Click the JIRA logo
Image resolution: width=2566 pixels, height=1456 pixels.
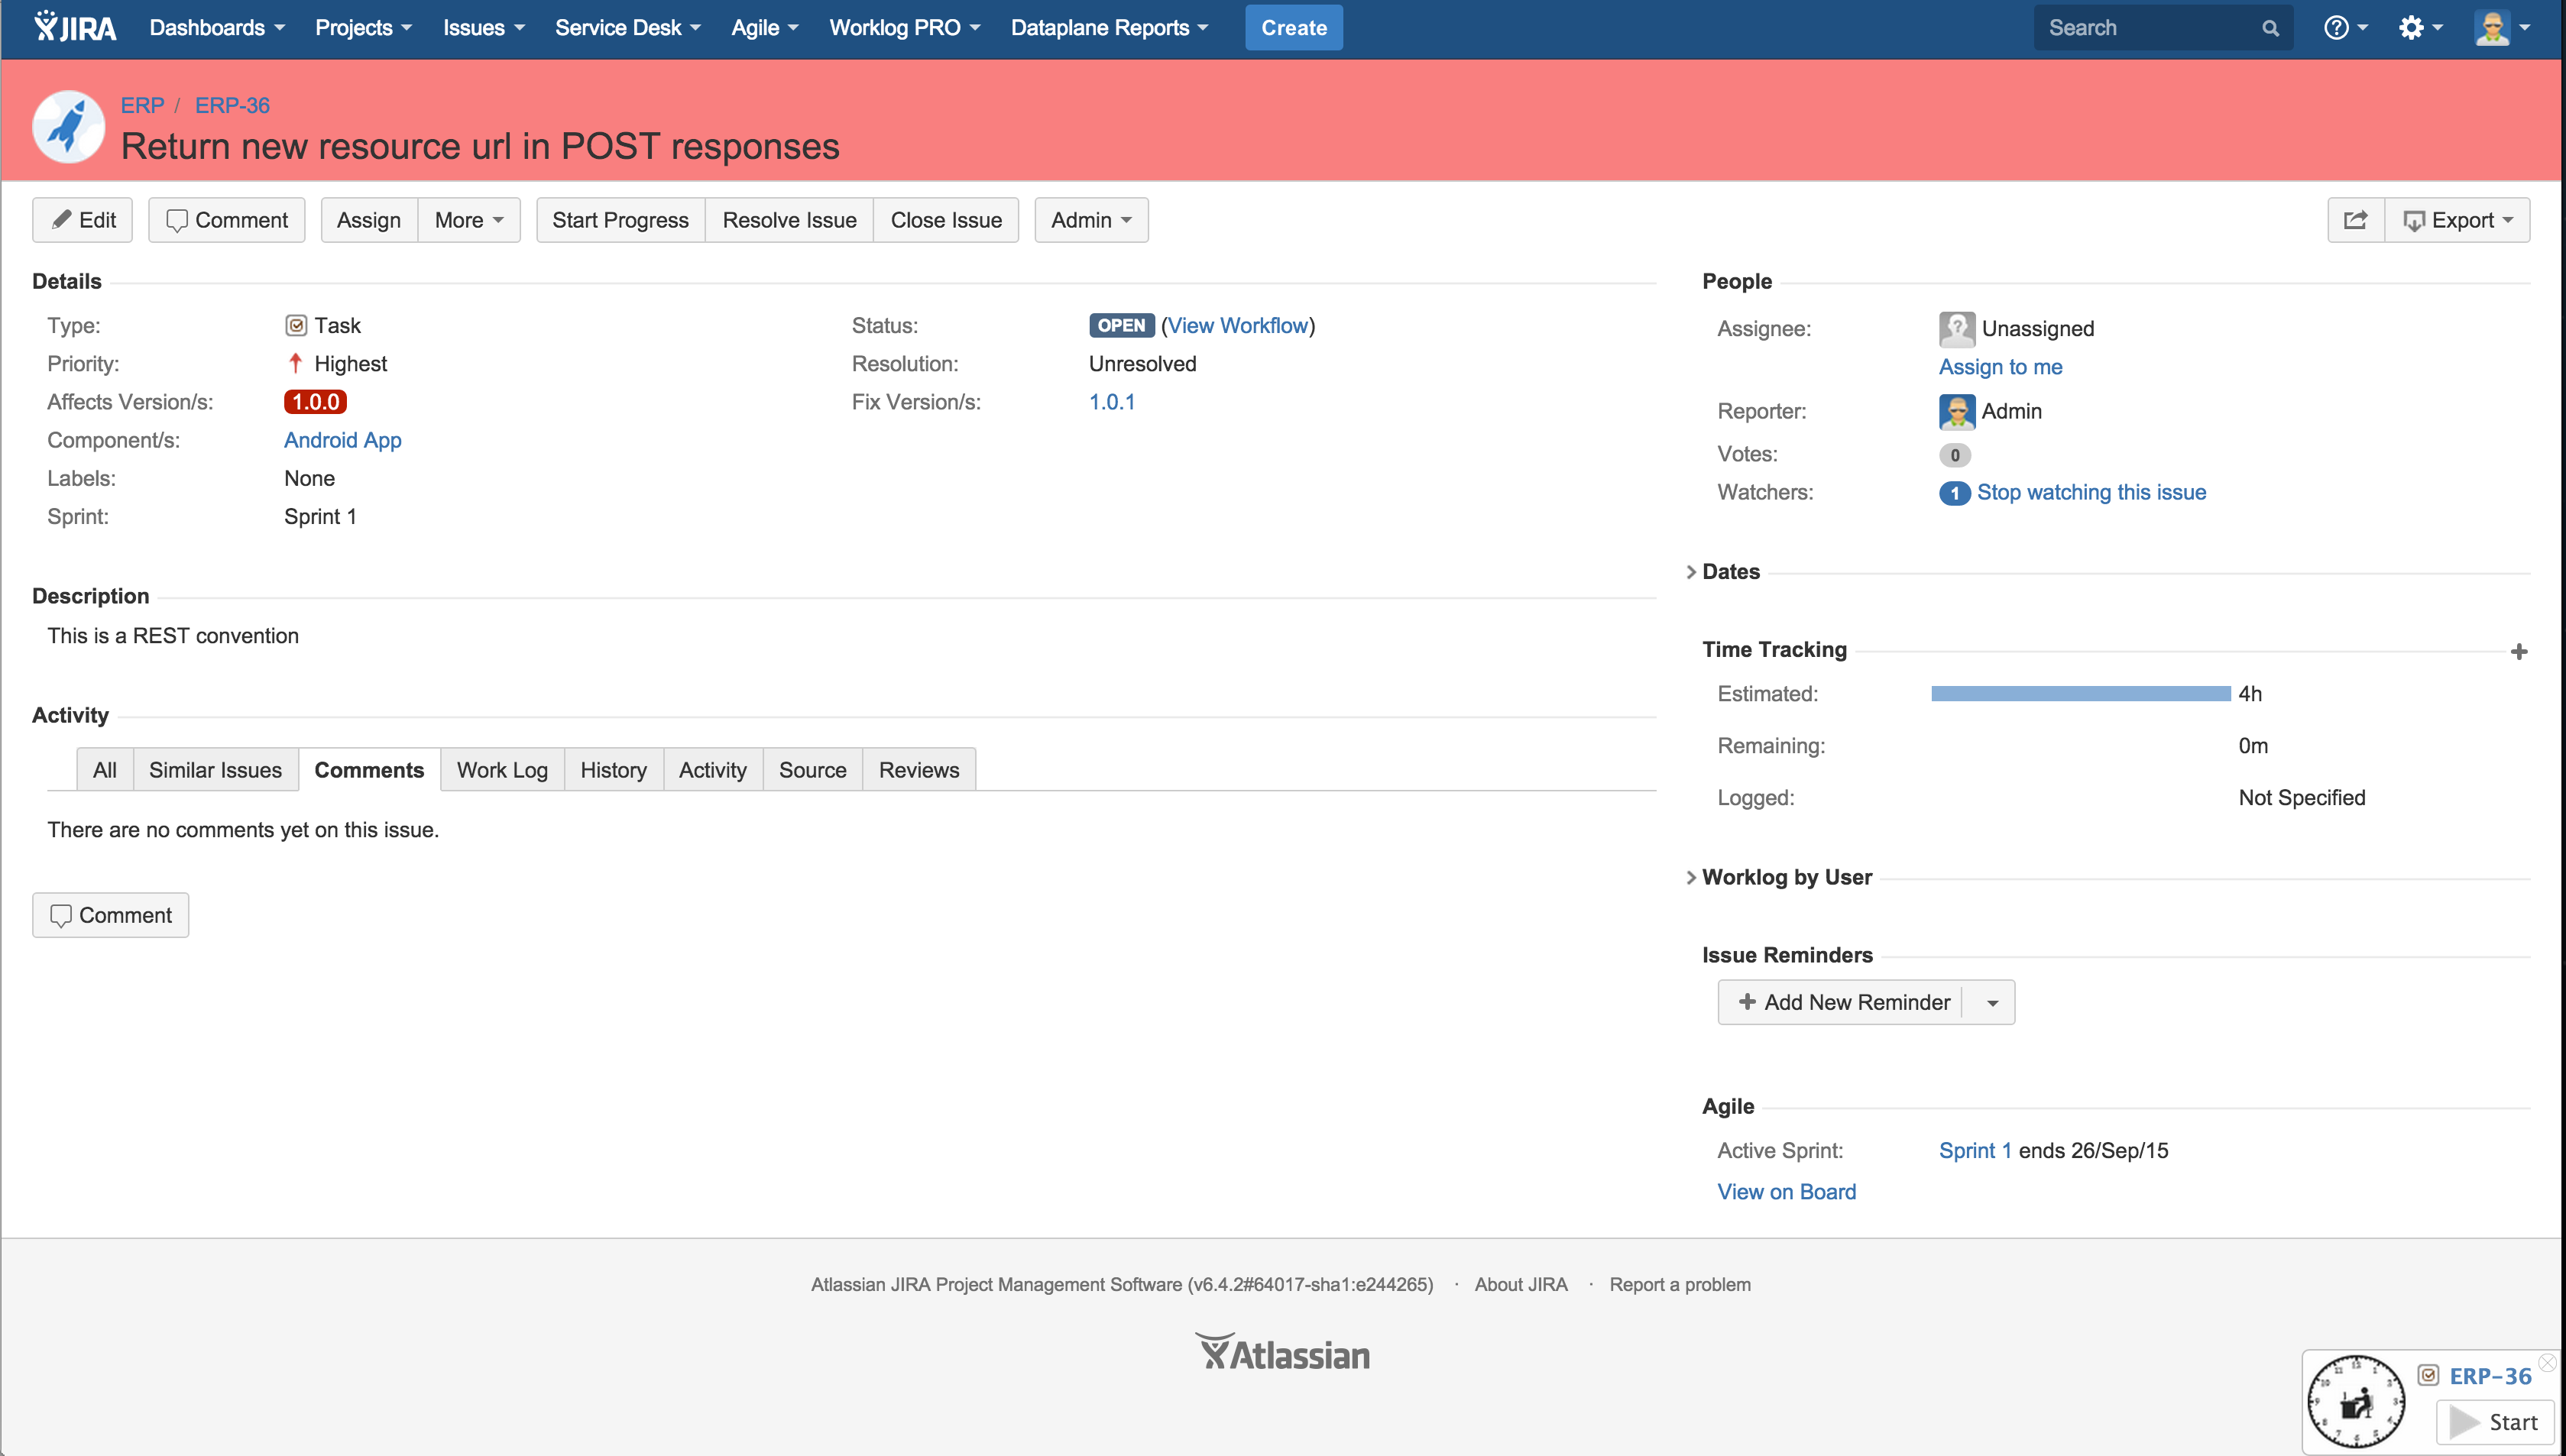75,27
